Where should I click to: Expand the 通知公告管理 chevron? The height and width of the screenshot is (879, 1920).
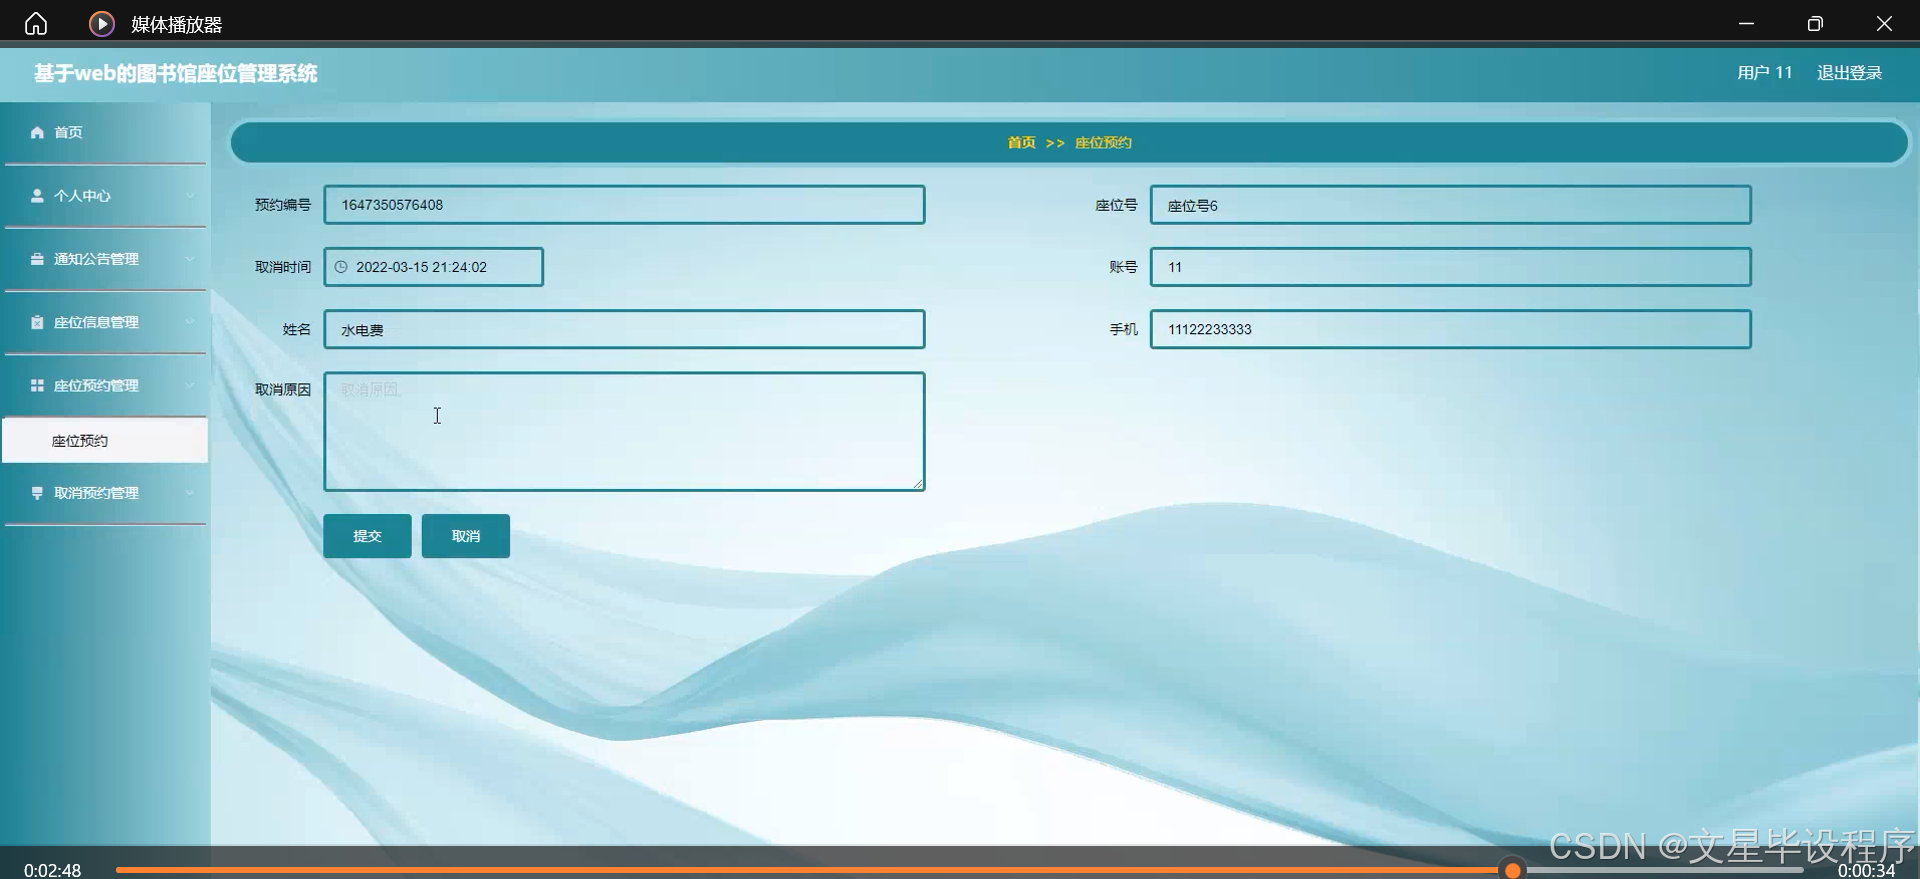click(190, 258)
